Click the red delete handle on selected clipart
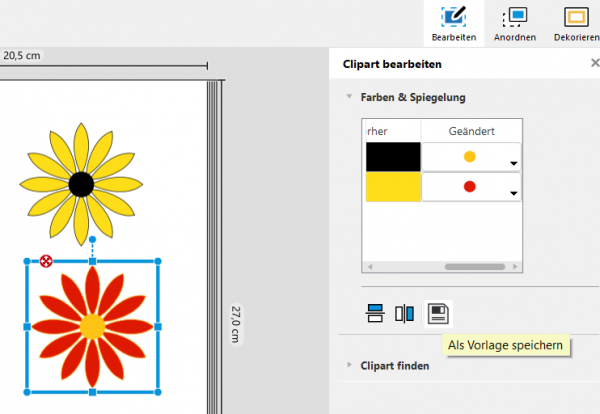600x414 pixels. tap(46, 261)
